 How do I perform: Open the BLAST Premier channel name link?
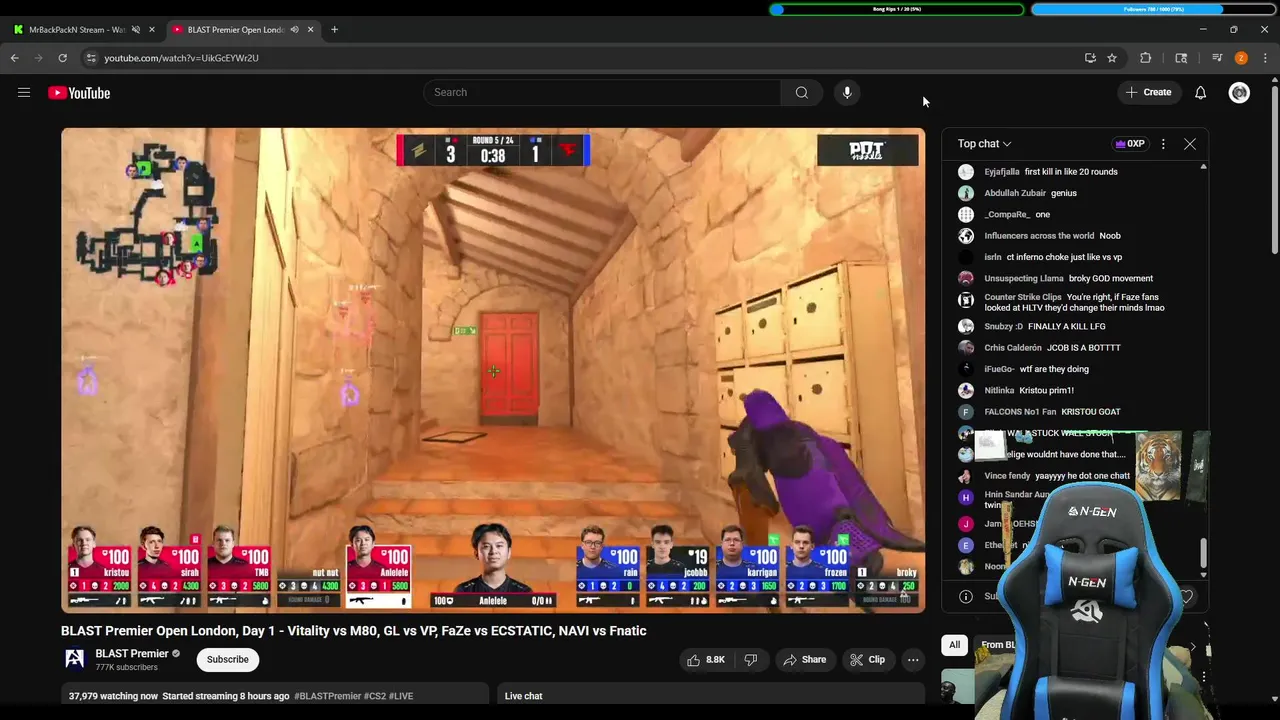(x=132, y=654)
